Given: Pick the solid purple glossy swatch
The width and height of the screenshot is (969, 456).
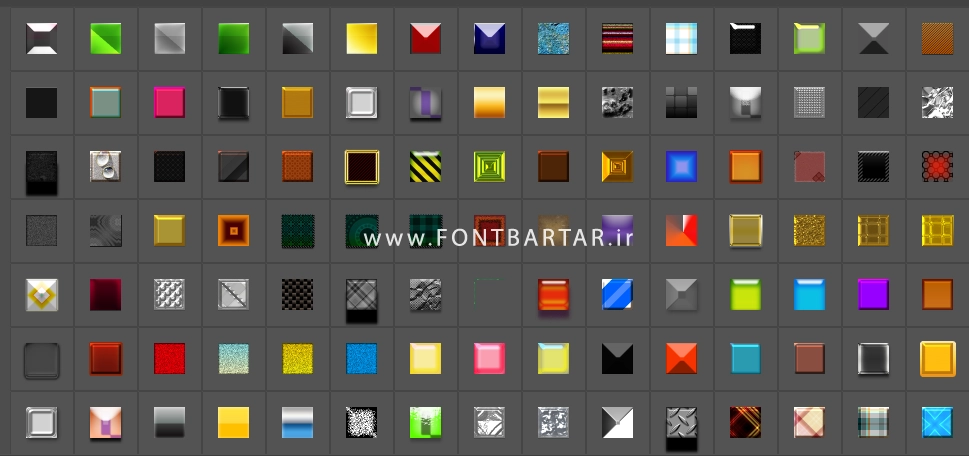Looking at the screenshot, I should tap(873, 294).
